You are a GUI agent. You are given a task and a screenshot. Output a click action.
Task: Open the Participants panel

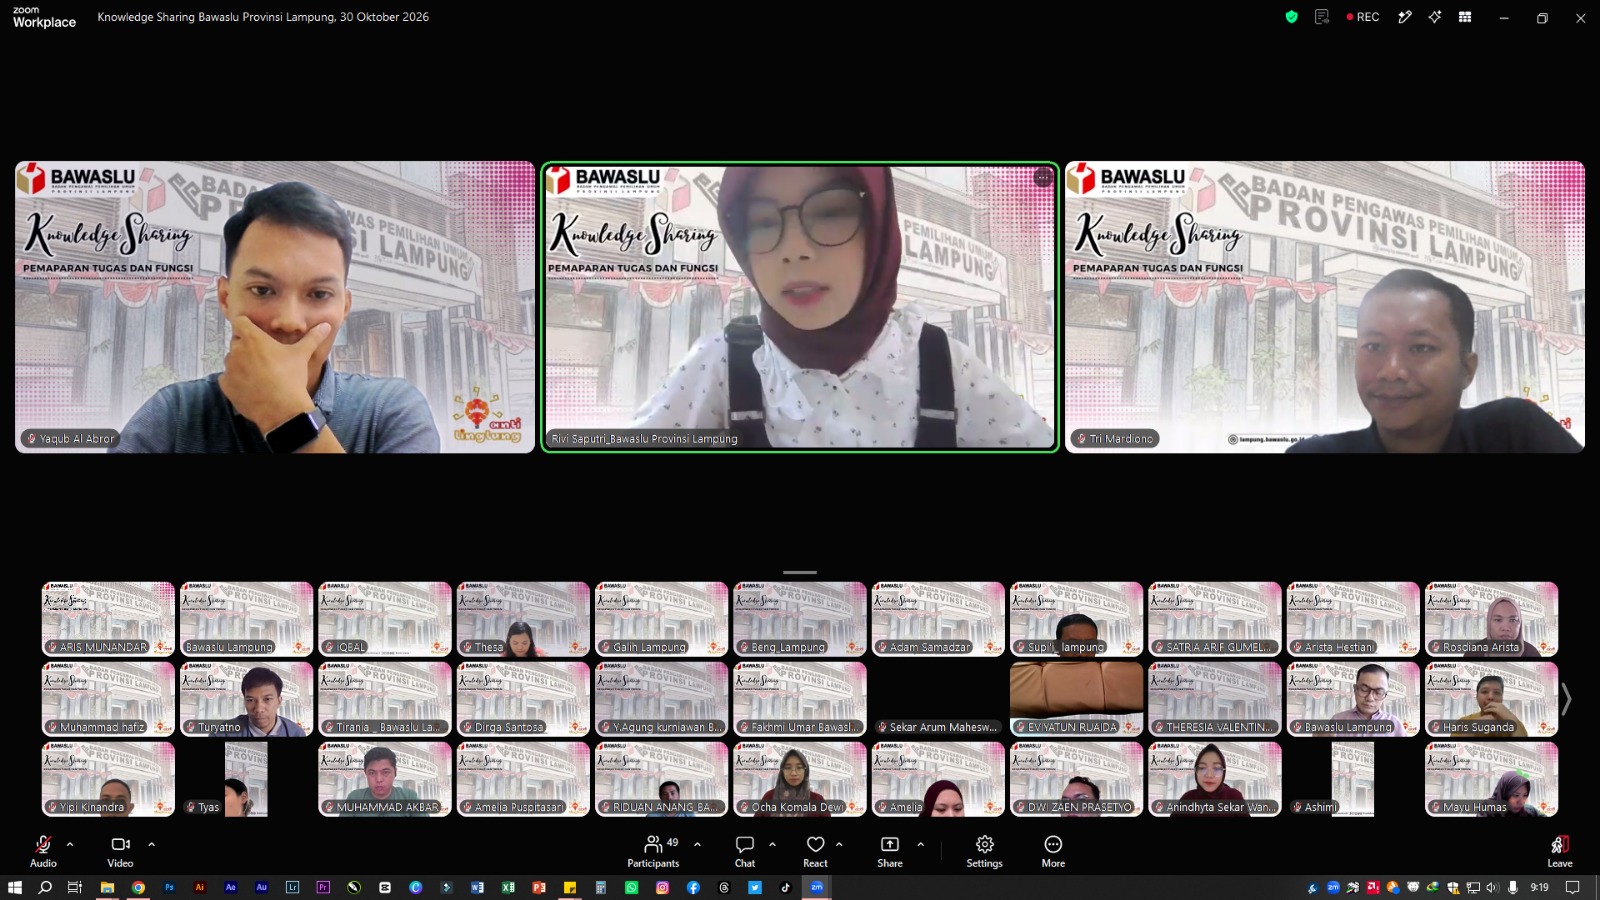click(x=653, y=851)
